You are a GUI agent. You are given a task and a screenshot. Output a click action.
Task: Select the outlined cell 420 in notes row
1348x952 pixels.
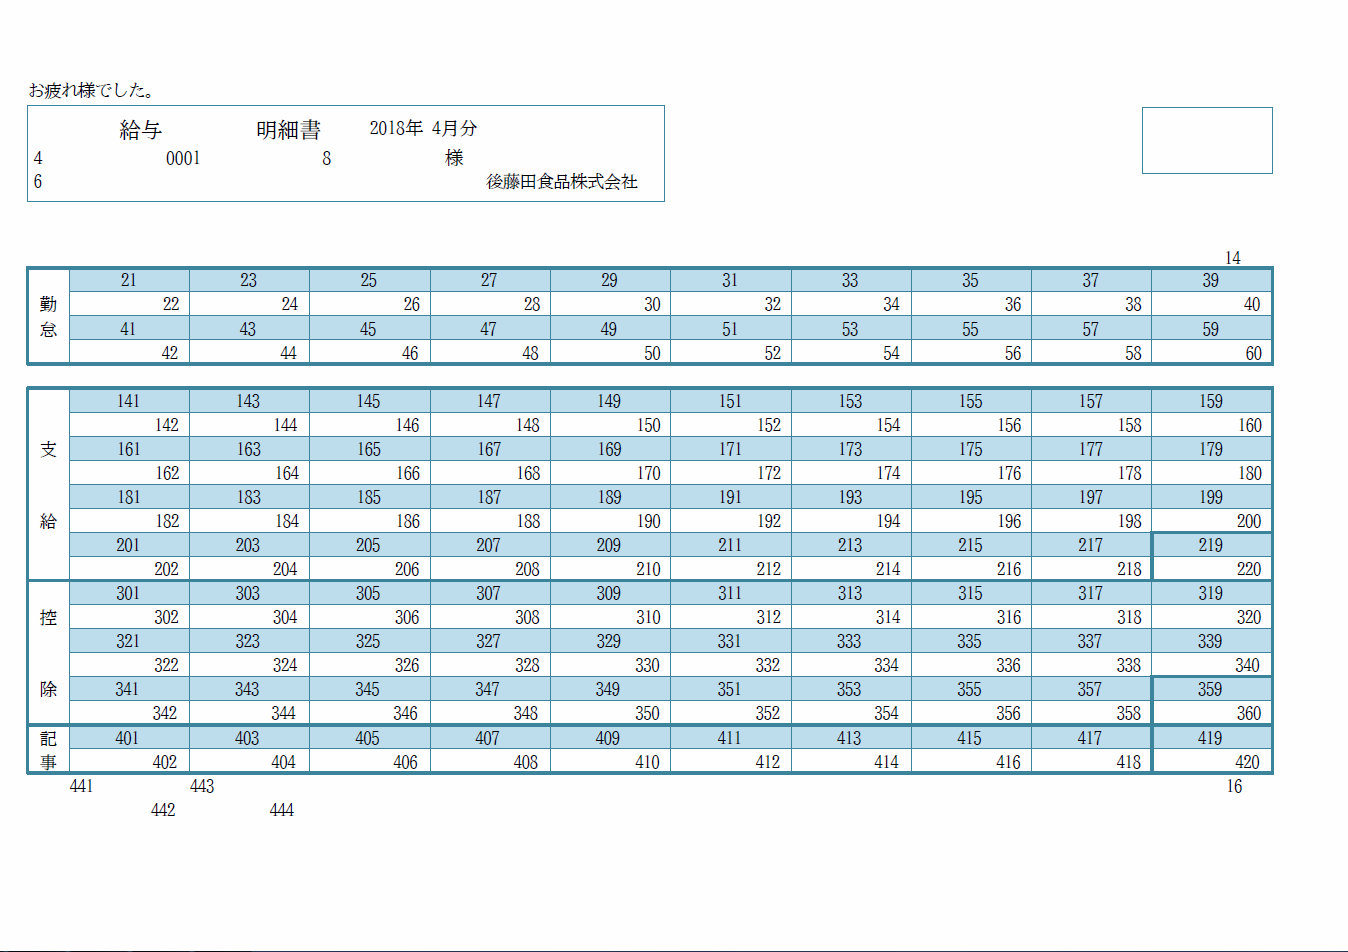click(1212, 762)
